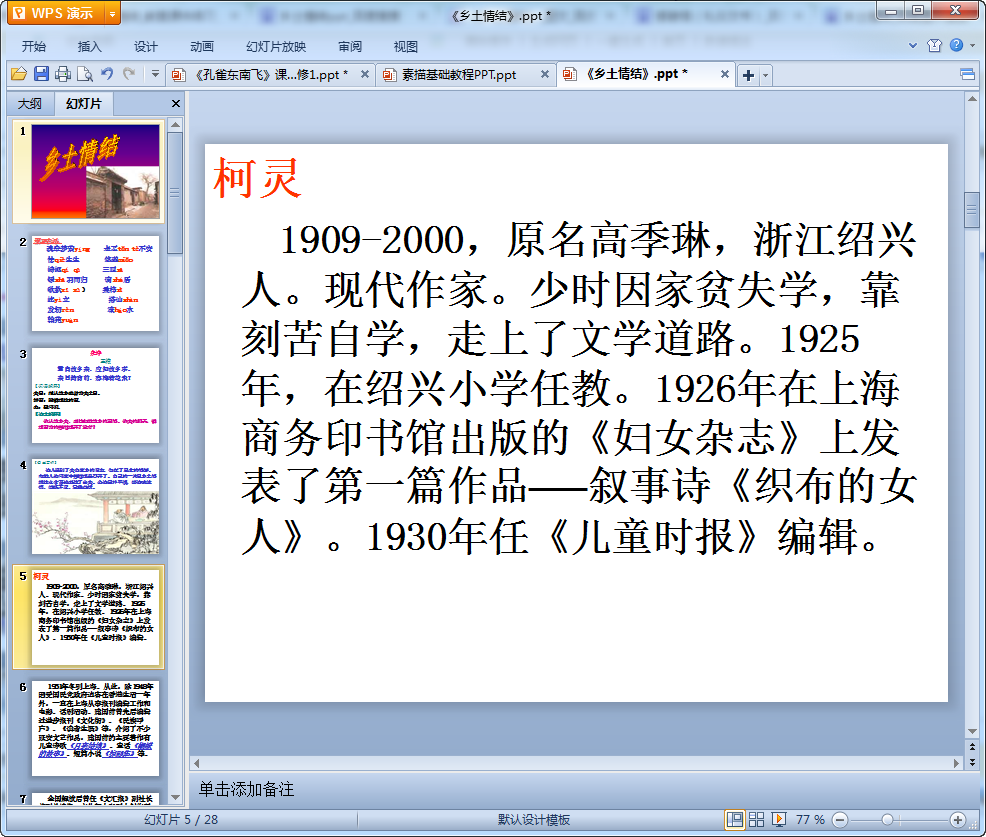Image resolution: width=986 pixels, height=837 pixels.
Task: Open Print Preview from the toolbar
Action: 85,74
